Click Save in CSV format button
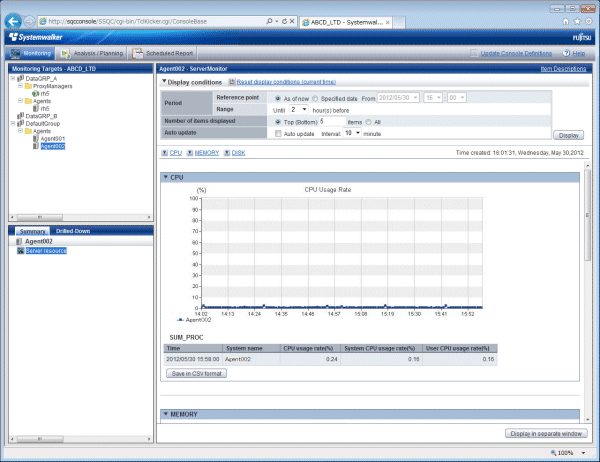 [196, 373]
